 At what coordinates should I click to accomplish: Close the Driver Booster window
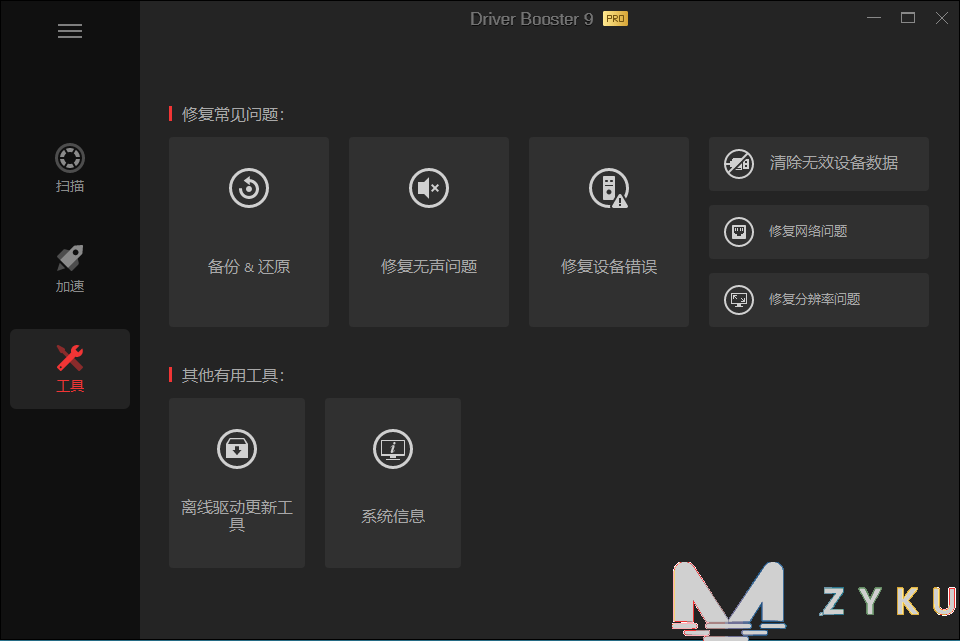click(942, 18)
